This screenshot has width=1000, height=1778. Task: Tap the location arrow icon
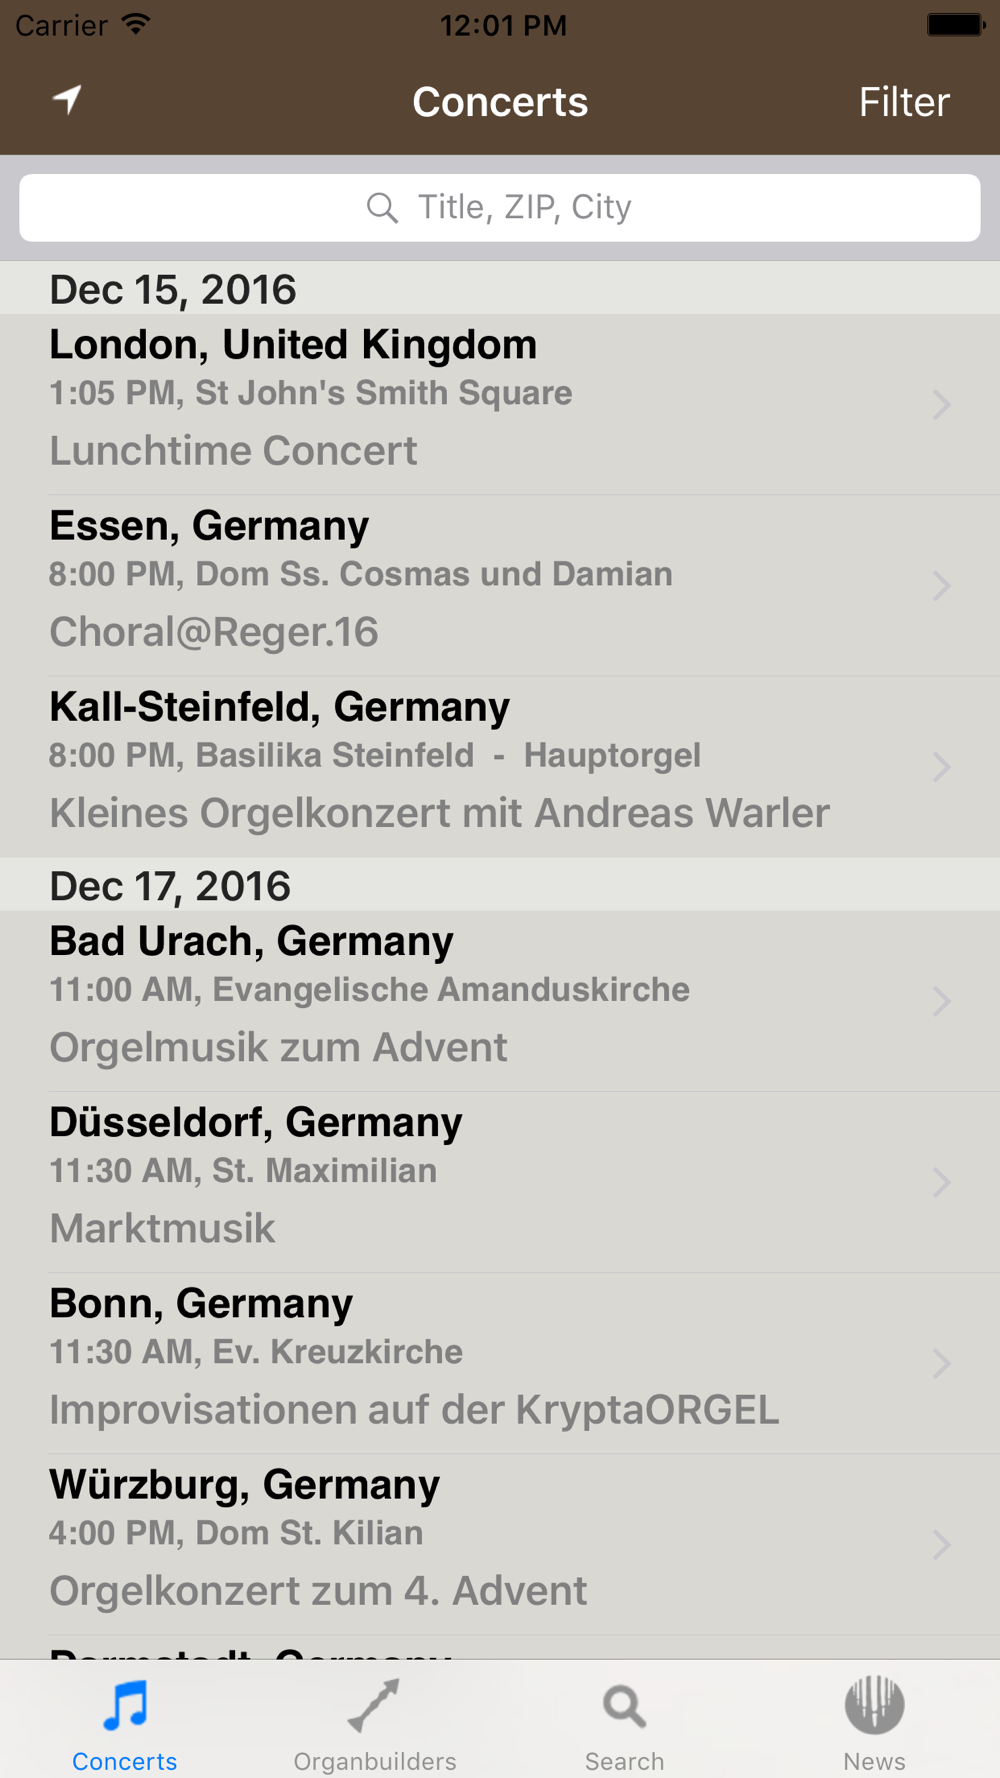tap(67, 100)
